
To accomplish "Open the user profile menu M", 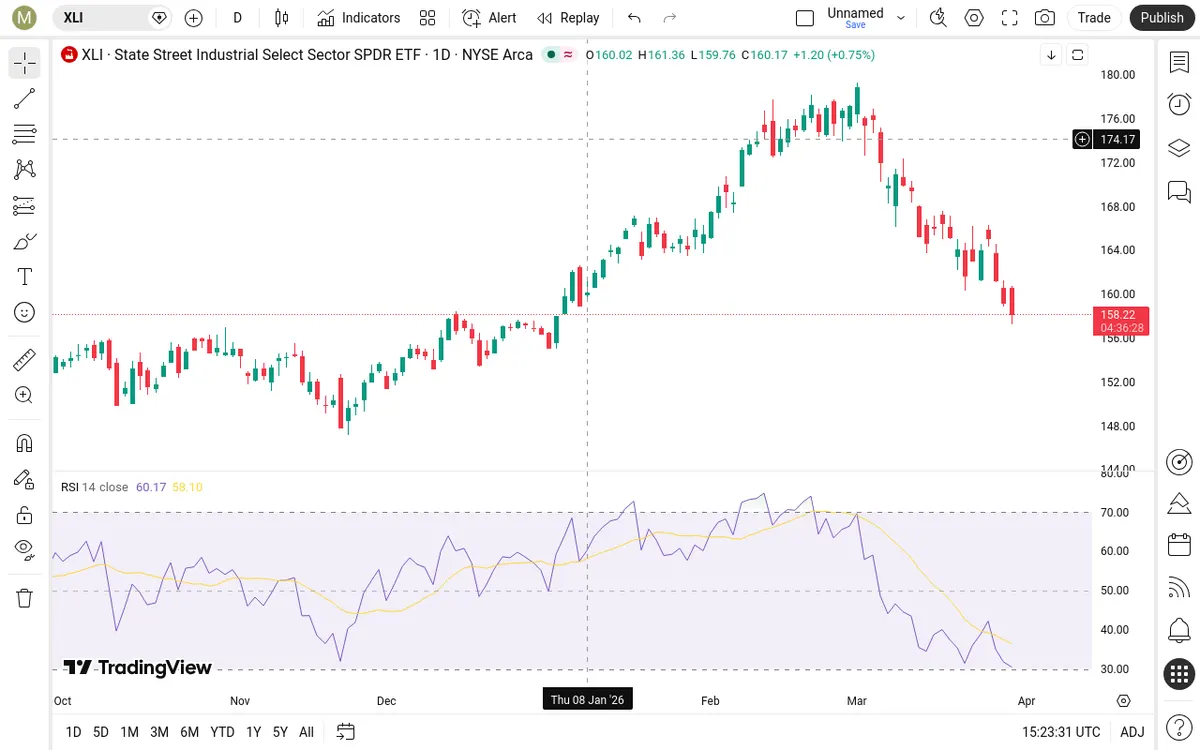I will pyautogui.click(x=24, y=18).
